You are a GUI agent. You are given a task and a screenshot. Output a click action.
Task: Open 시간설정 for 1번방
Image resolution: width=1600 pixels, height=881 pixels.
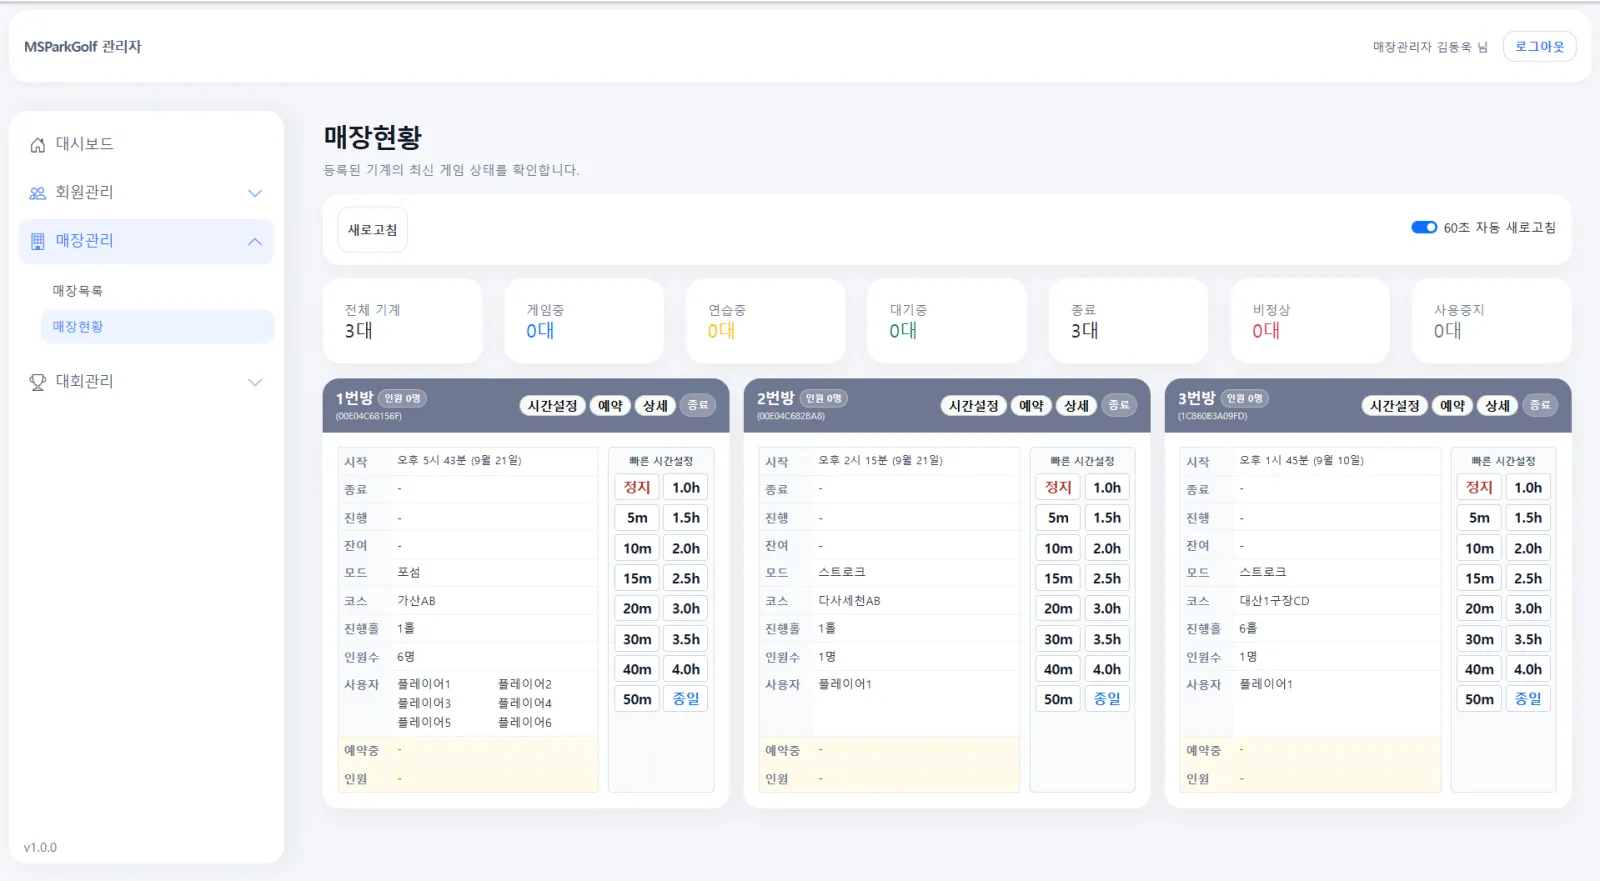(x=553, y=405)
